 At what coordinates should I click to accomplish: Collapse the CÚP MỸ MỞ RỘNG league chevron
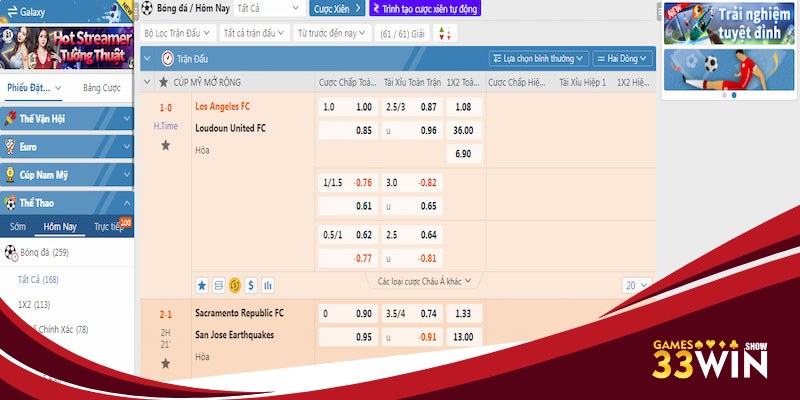[x=147, y=82]
